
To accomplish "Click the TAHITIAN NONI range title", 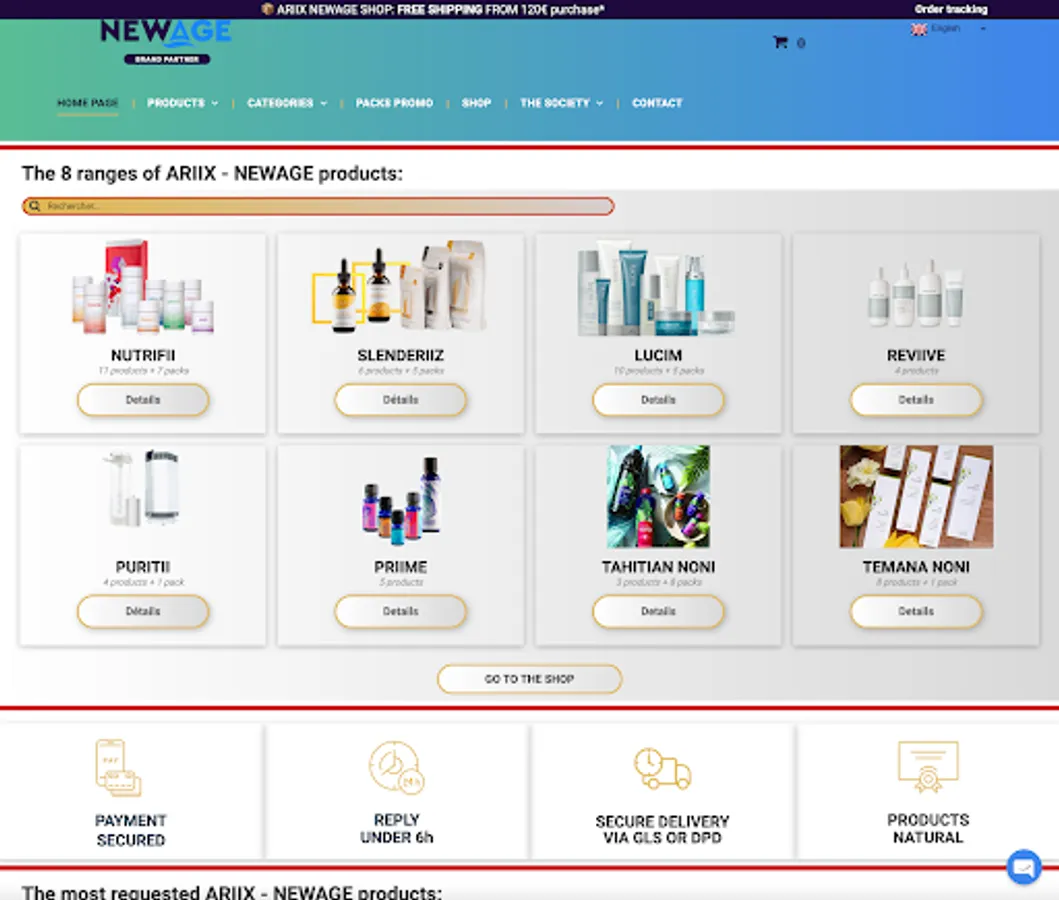I will (658, 567).
